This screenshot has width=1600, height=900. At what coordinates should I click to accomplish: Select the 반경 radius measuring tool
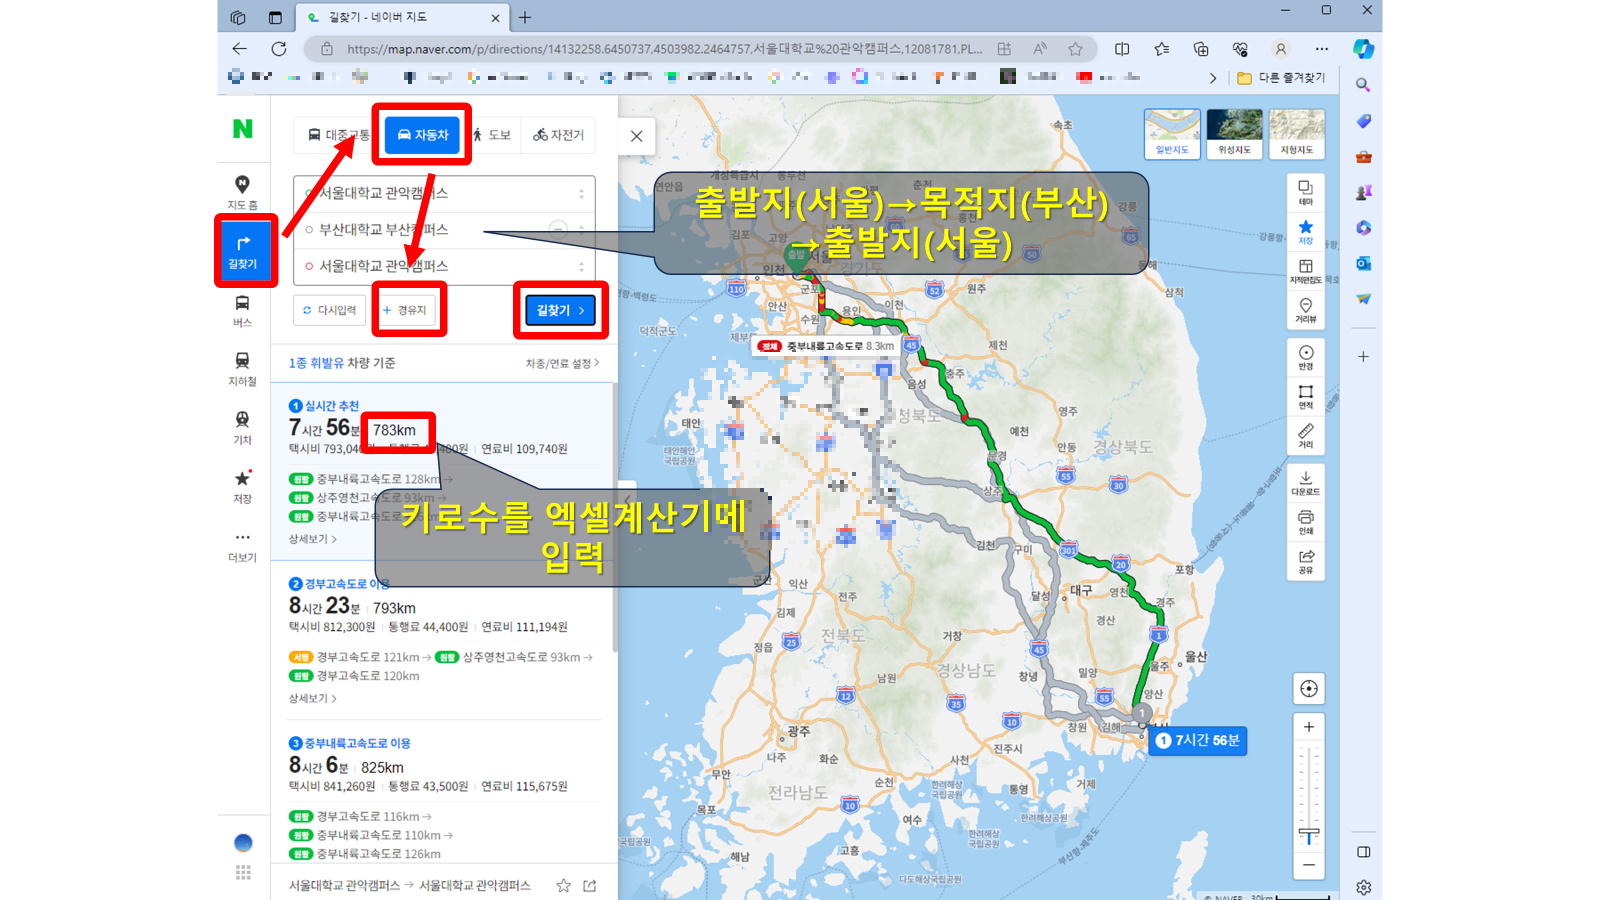(1305, 358)
